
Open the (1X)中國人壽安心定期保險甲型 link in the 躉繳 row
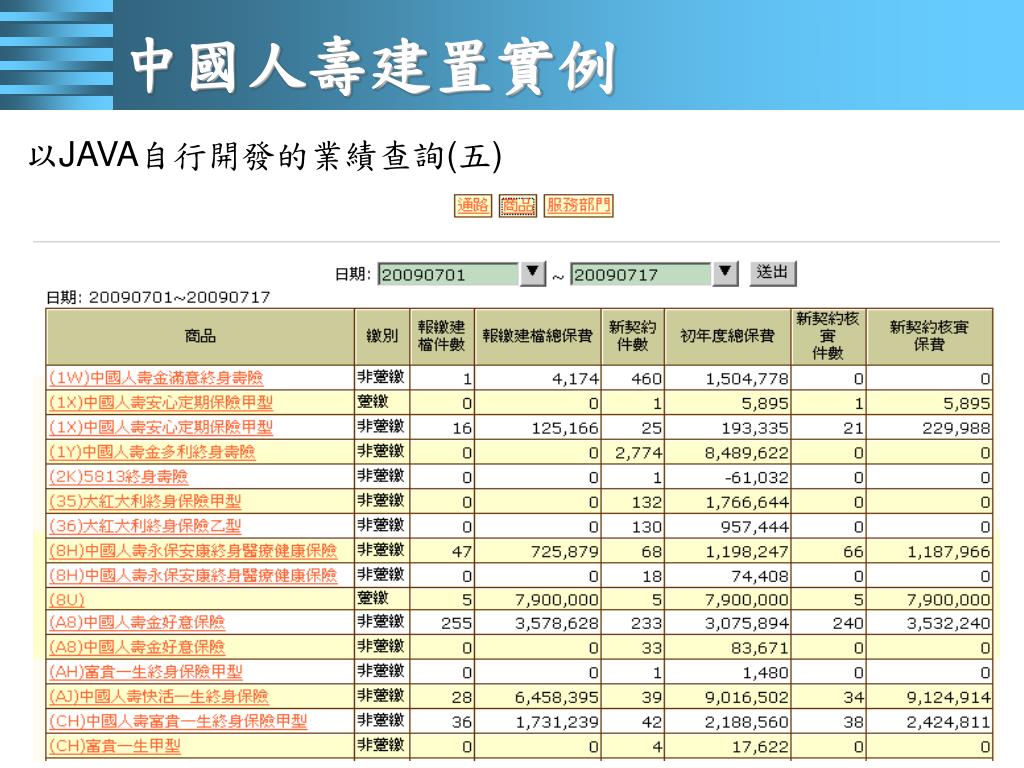pos(161,403)
